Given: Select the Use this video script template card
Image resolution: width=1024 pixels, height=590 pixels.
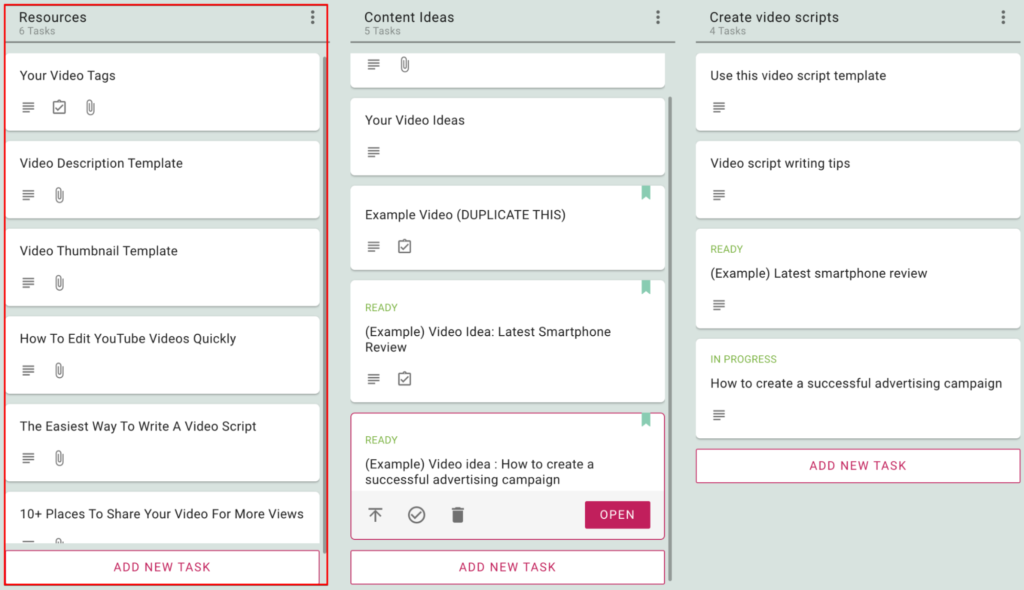Looking at the screenshot, I should 857,91.
